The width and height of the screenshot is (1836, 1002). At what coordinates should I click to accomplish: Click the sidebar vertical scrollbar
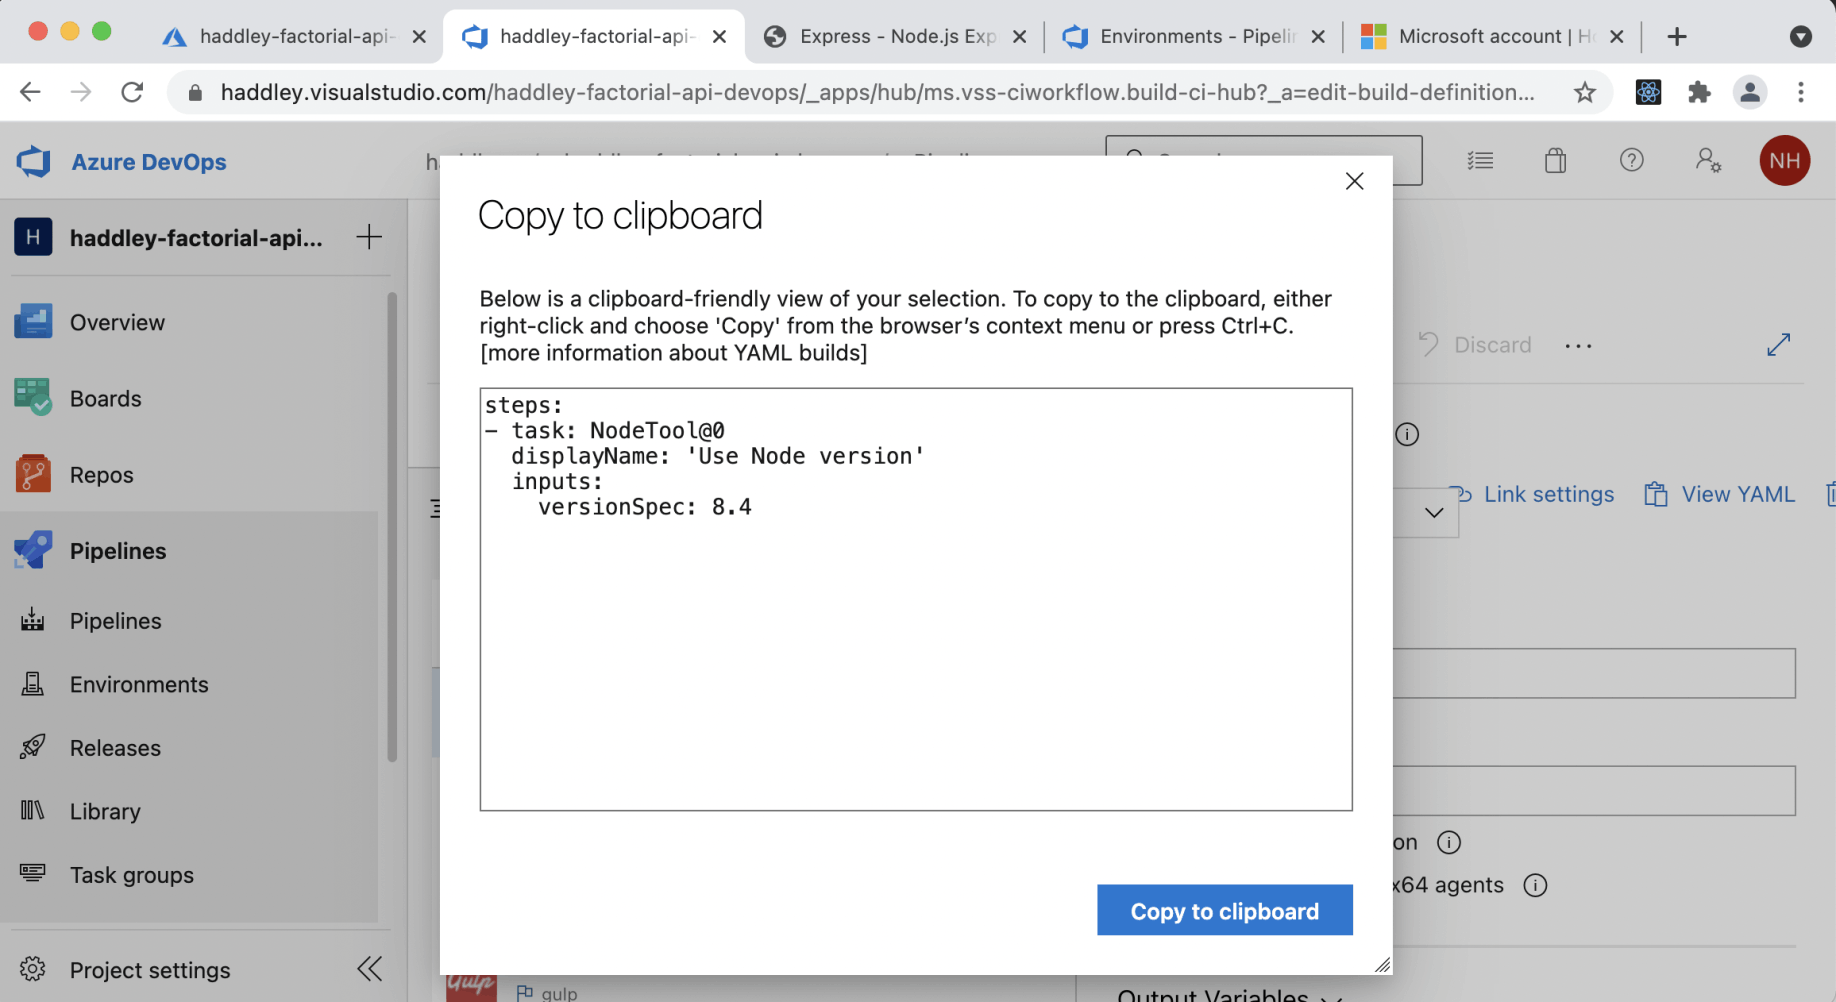point(392,527)
